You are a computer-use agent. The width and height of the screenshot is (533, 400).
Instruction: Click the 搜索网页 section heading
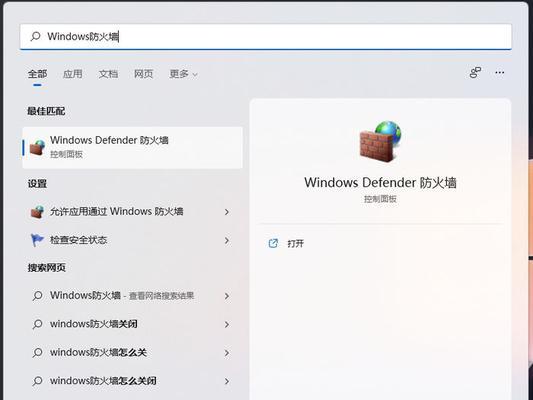[x=47, y=268]
